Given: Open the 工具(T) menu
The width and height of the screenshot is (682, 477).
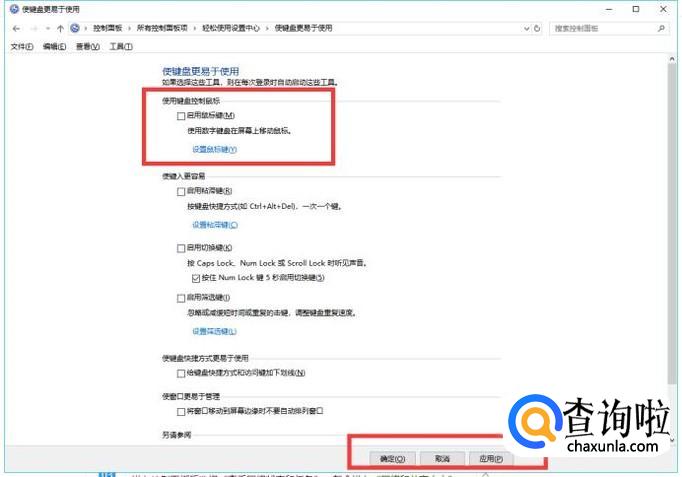Looking at the screenshot, I should click(120, 47).
